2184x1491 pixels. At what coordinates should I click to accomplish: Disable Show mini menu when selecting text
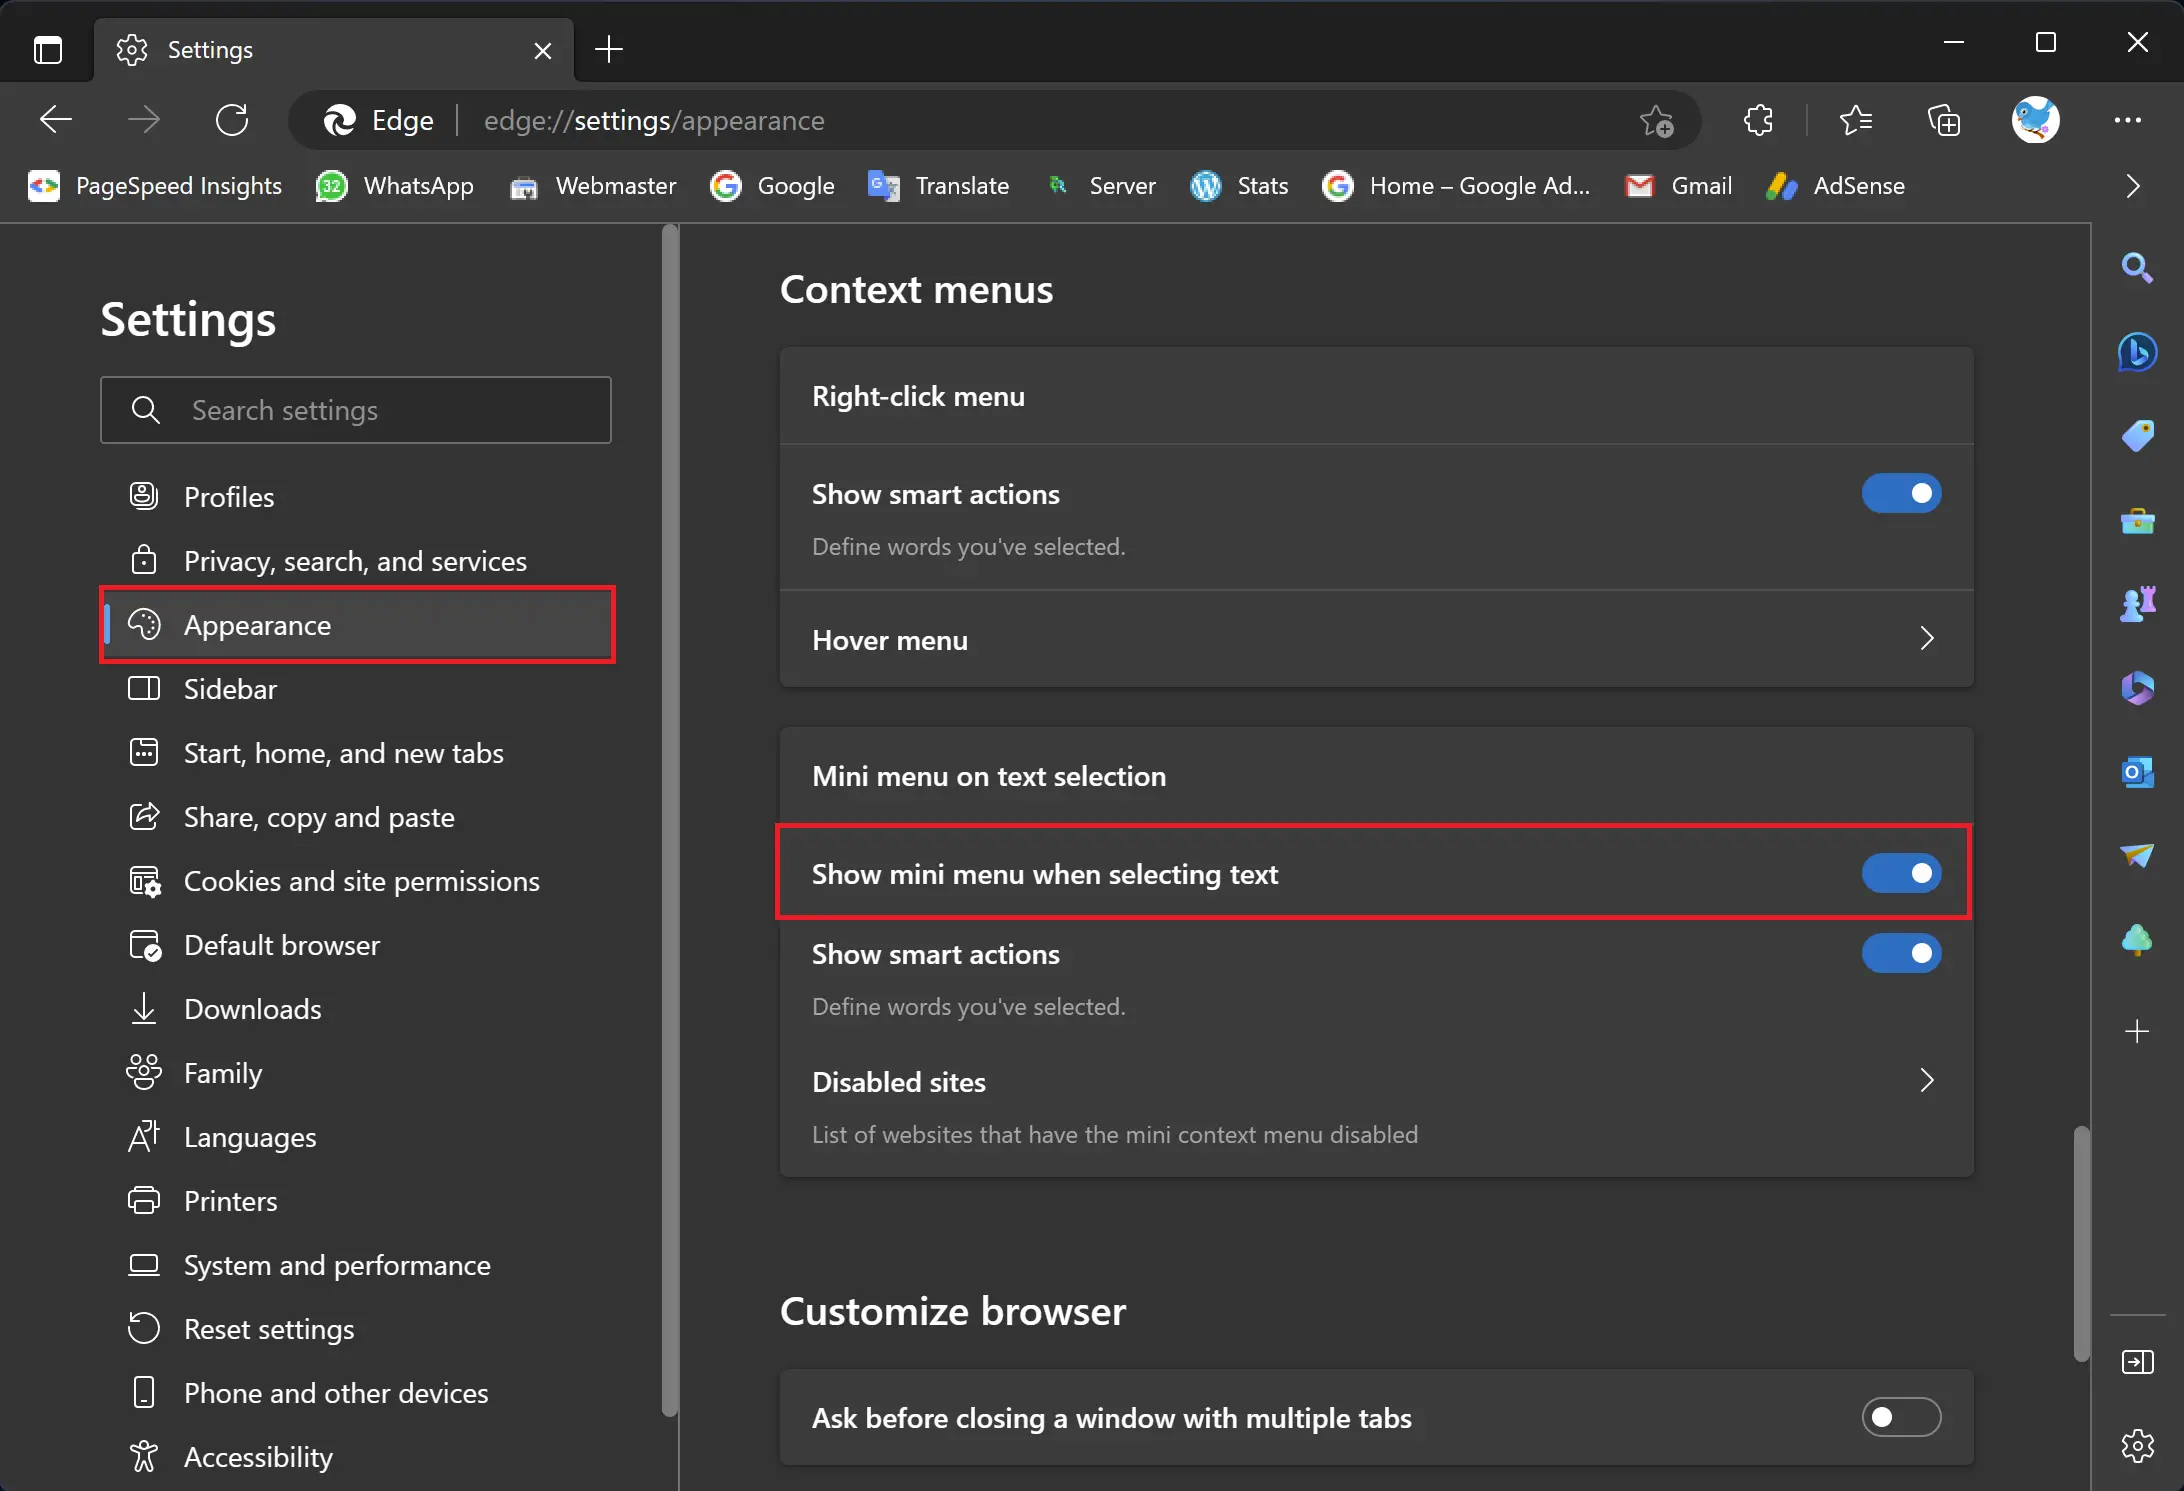coord(1900,873)
